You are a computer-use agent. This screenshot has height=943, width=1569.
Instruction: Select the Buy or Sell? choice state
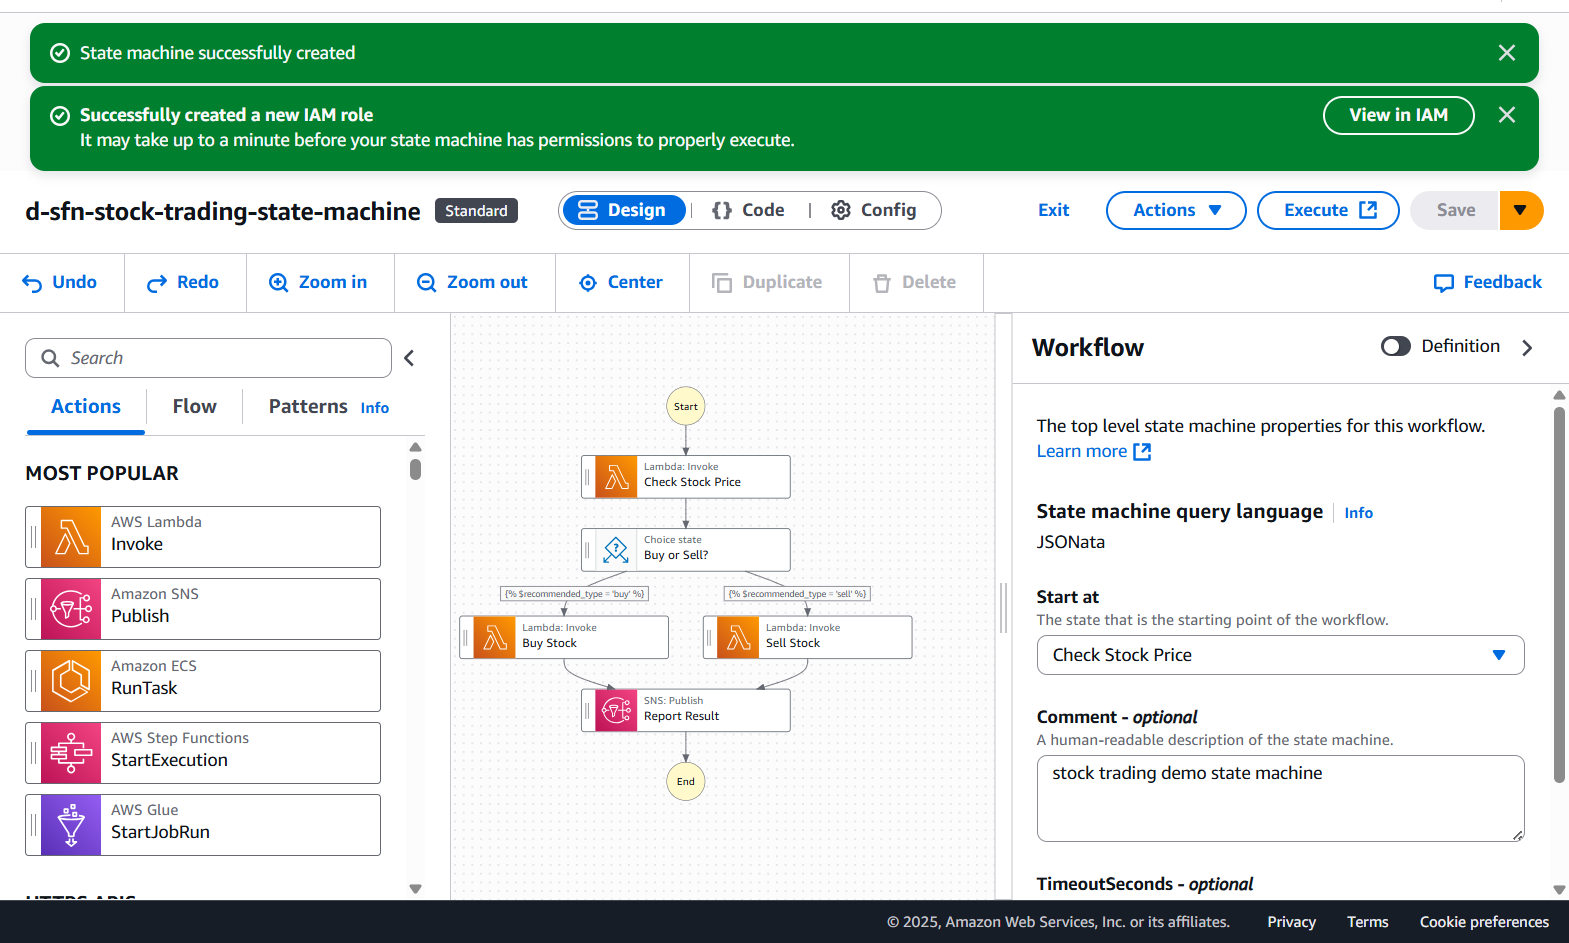click(686, 549)
